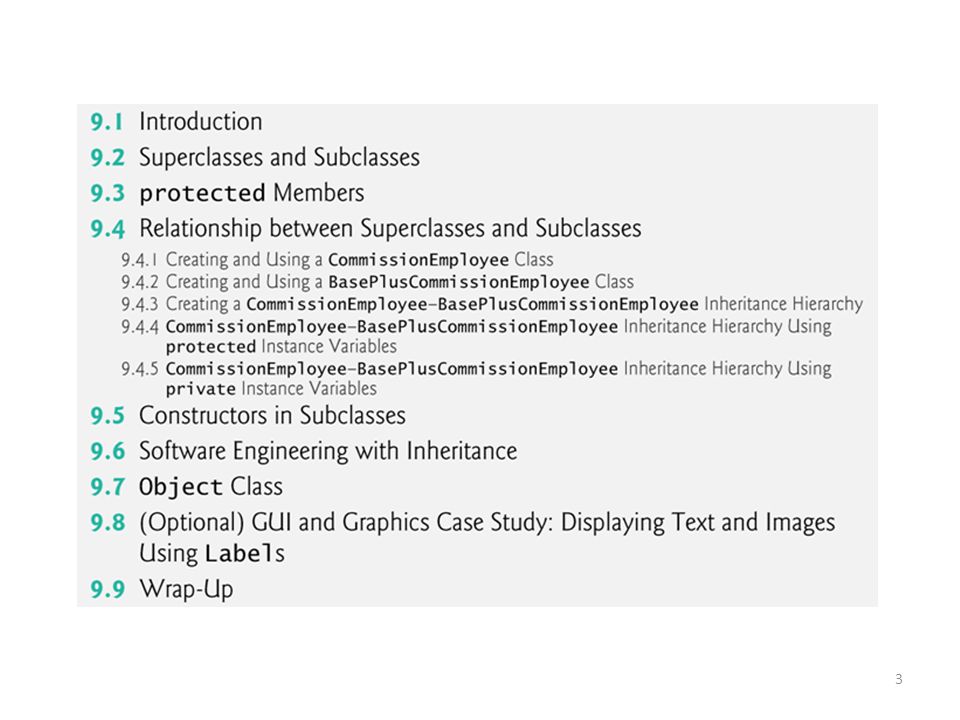This screenshot has width=960, height=720.
Task: Click subsection 9.4.4 using protected Instance Variables
Action: click(x=476, y=336)
